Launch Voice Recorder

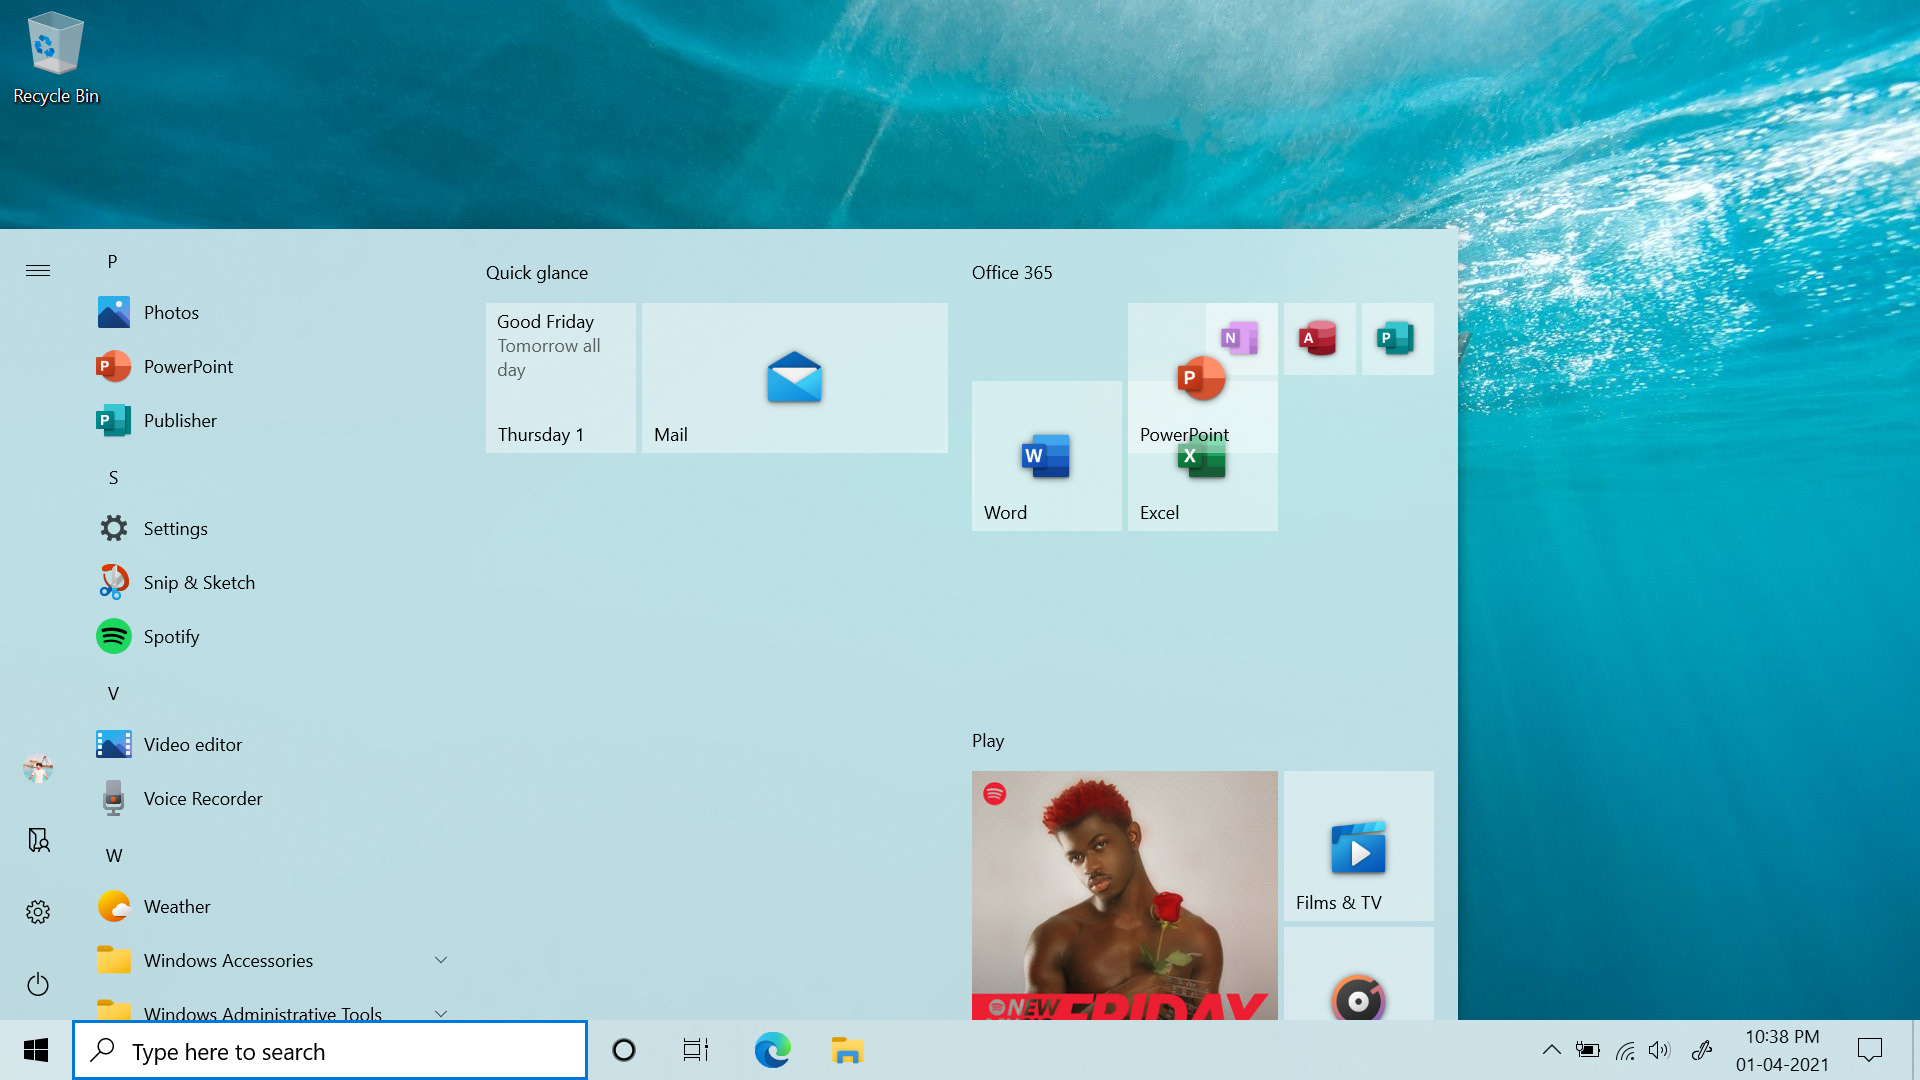tap(270, 799)
